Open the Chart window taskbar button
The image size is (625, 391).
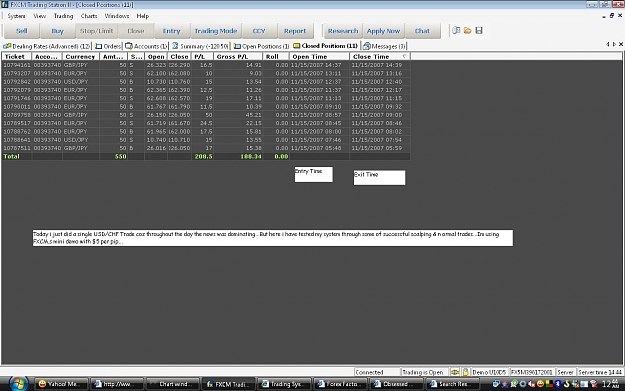tap(172, 384)
